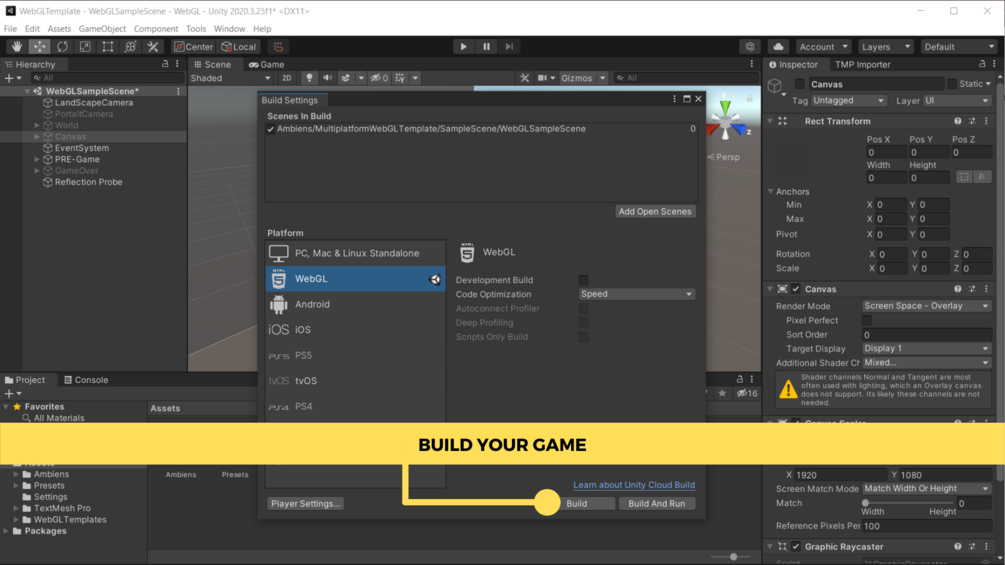
Task: Click the Sort Order input field
Action: coord(926,334)
